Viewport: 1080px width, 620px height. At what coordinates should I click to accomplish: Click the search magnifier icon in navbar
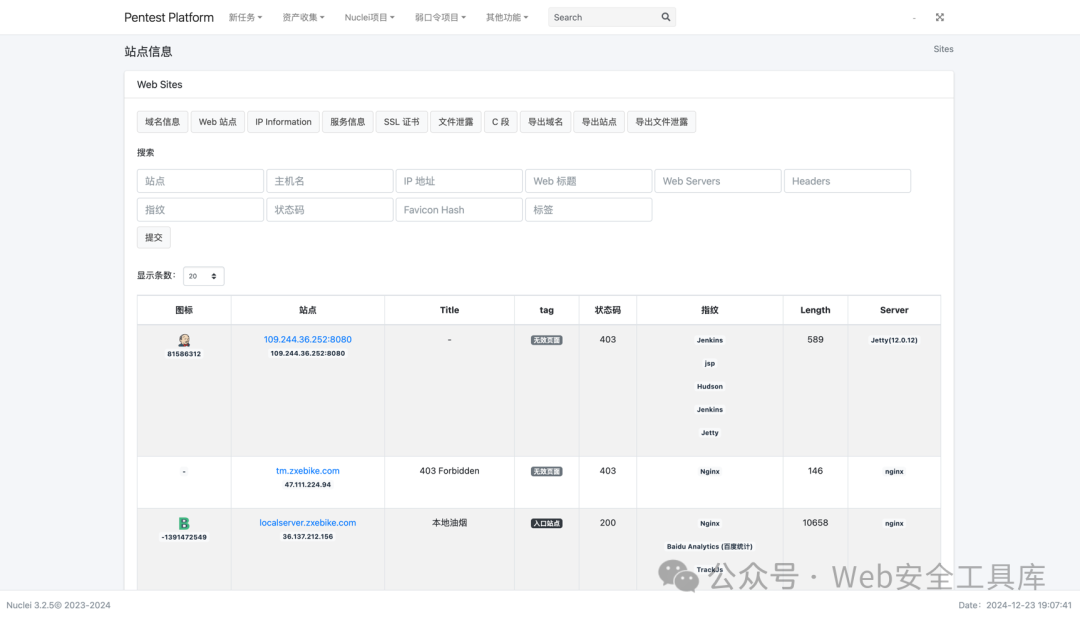[665, 17]
